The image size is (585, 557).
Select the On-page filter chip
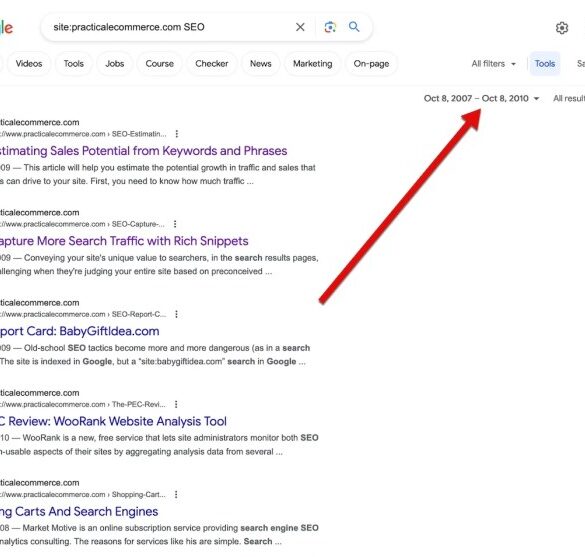[371, 64]
